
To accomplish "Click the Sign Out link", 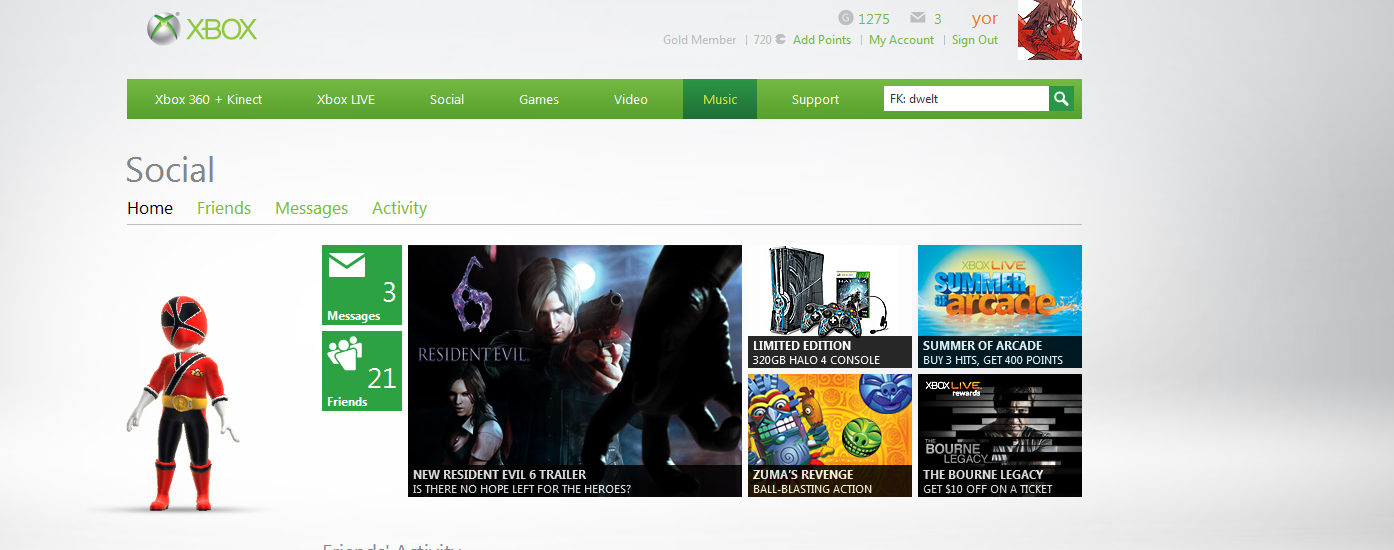I will tap(975, 40).
